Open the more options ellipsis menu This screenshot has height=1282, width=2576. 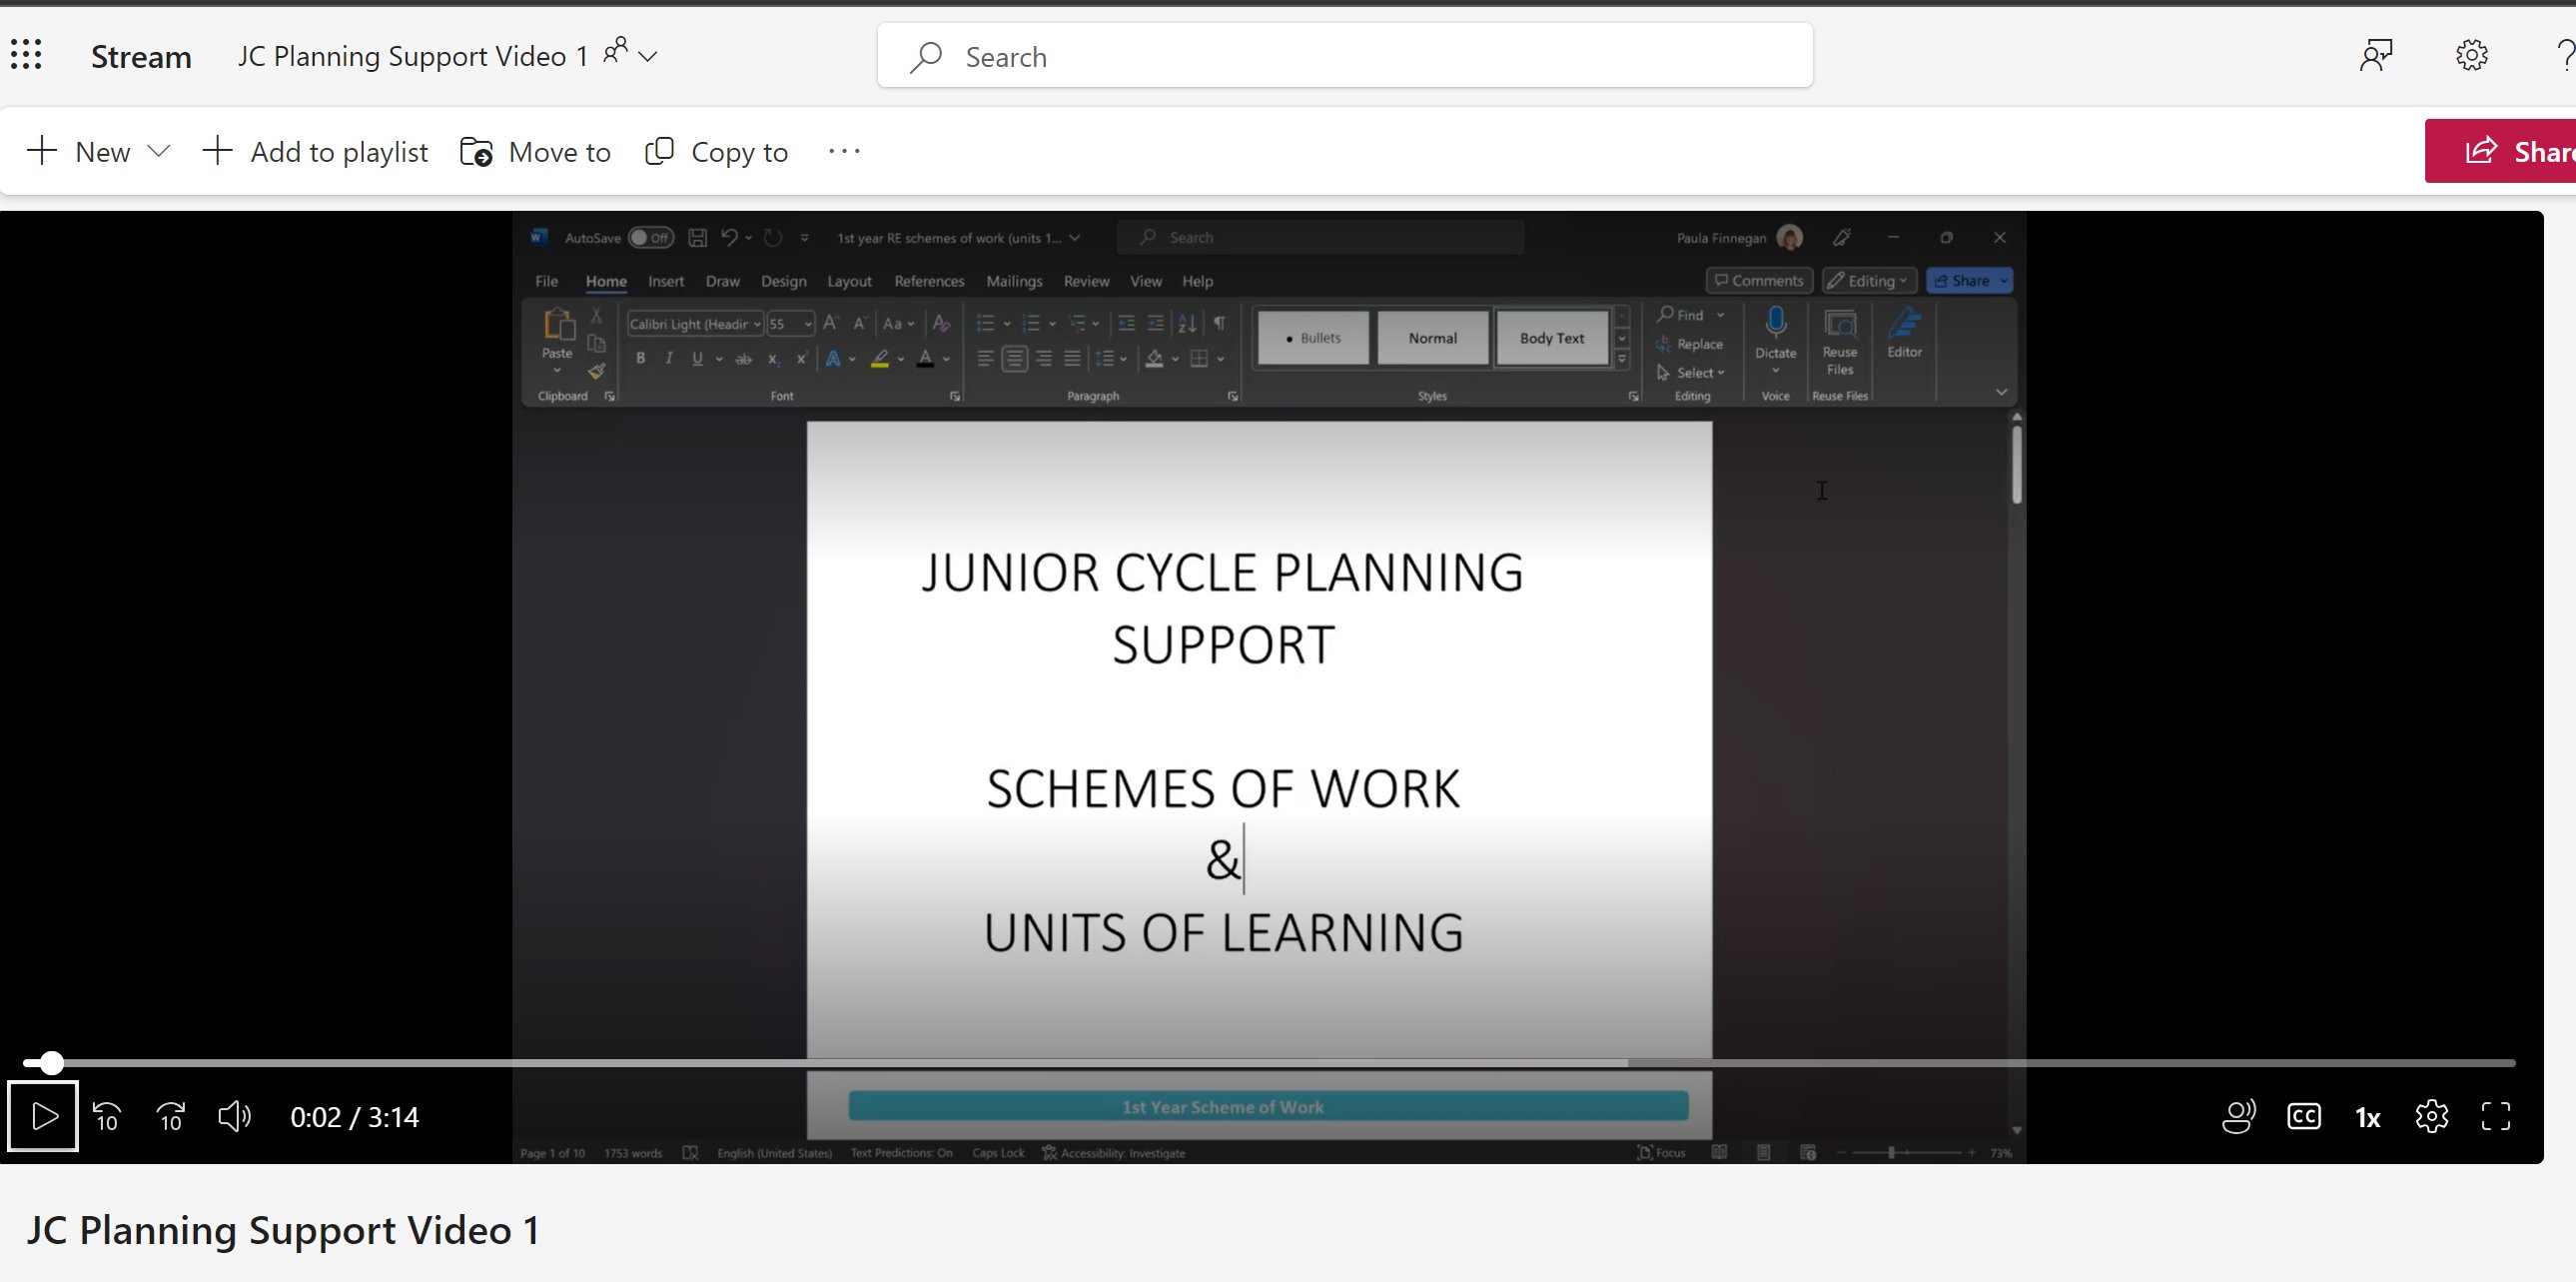844,152
